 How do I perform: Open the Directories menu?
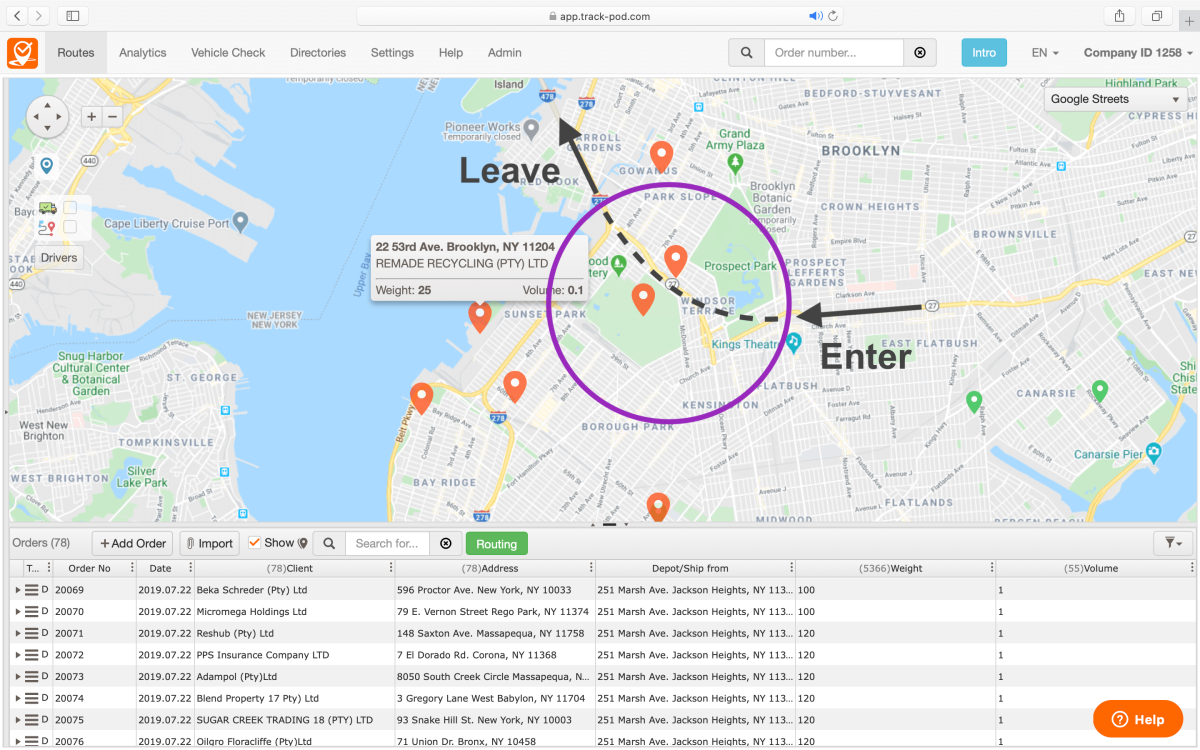tap(318, 53)
